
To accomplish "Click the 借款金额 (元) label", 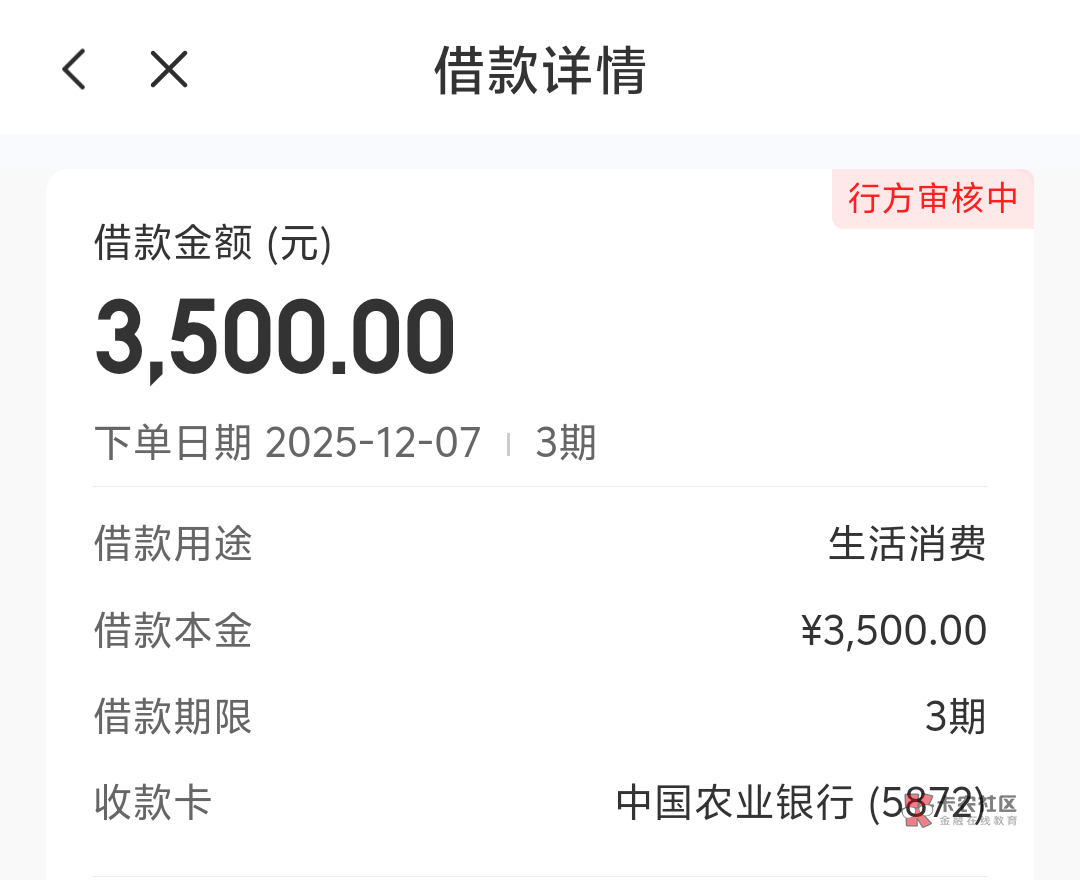I will click(212, 243).
